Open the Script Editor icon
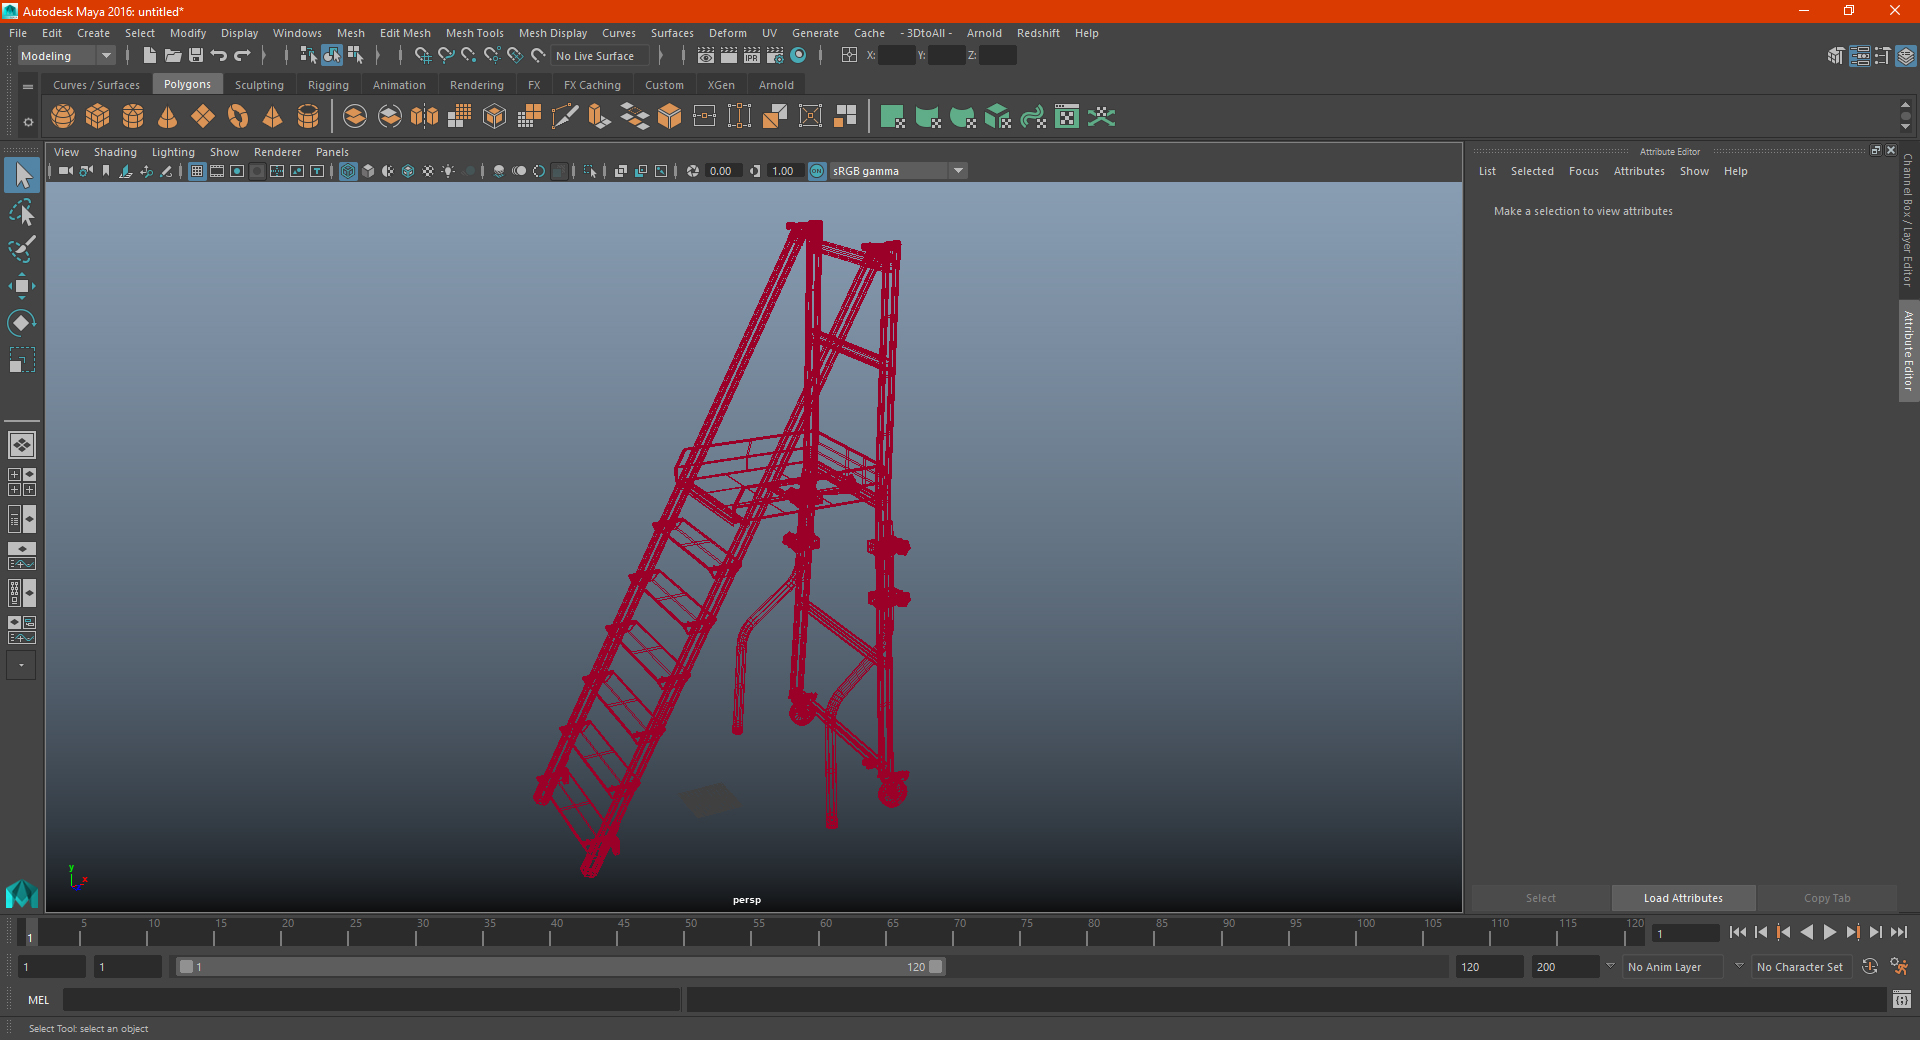The height and width of the screenshot is (1040, 1920). tap(1902, 999)
